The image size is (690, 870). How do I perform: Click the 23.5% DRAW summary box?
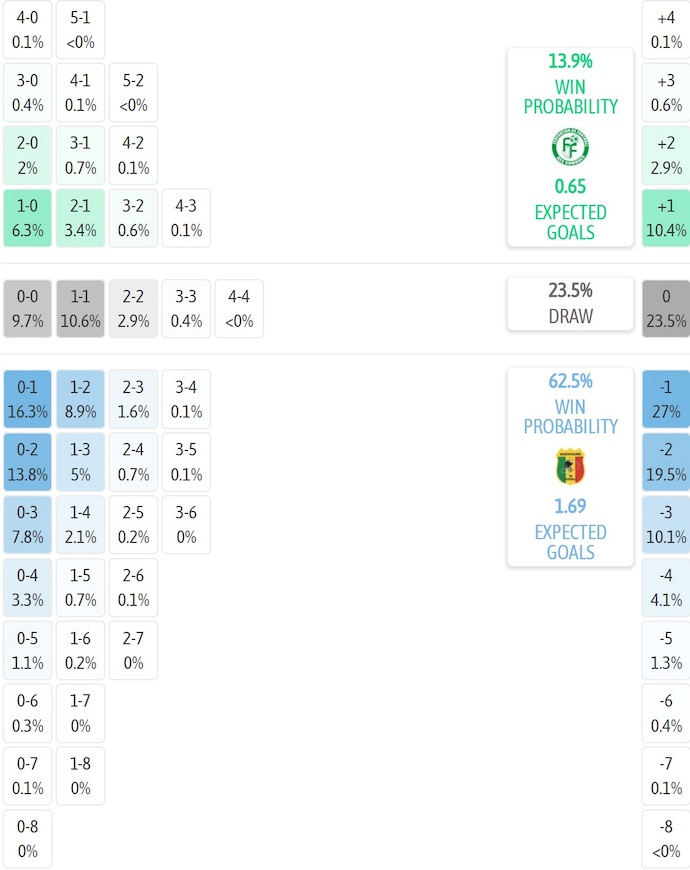pos(570,303)
